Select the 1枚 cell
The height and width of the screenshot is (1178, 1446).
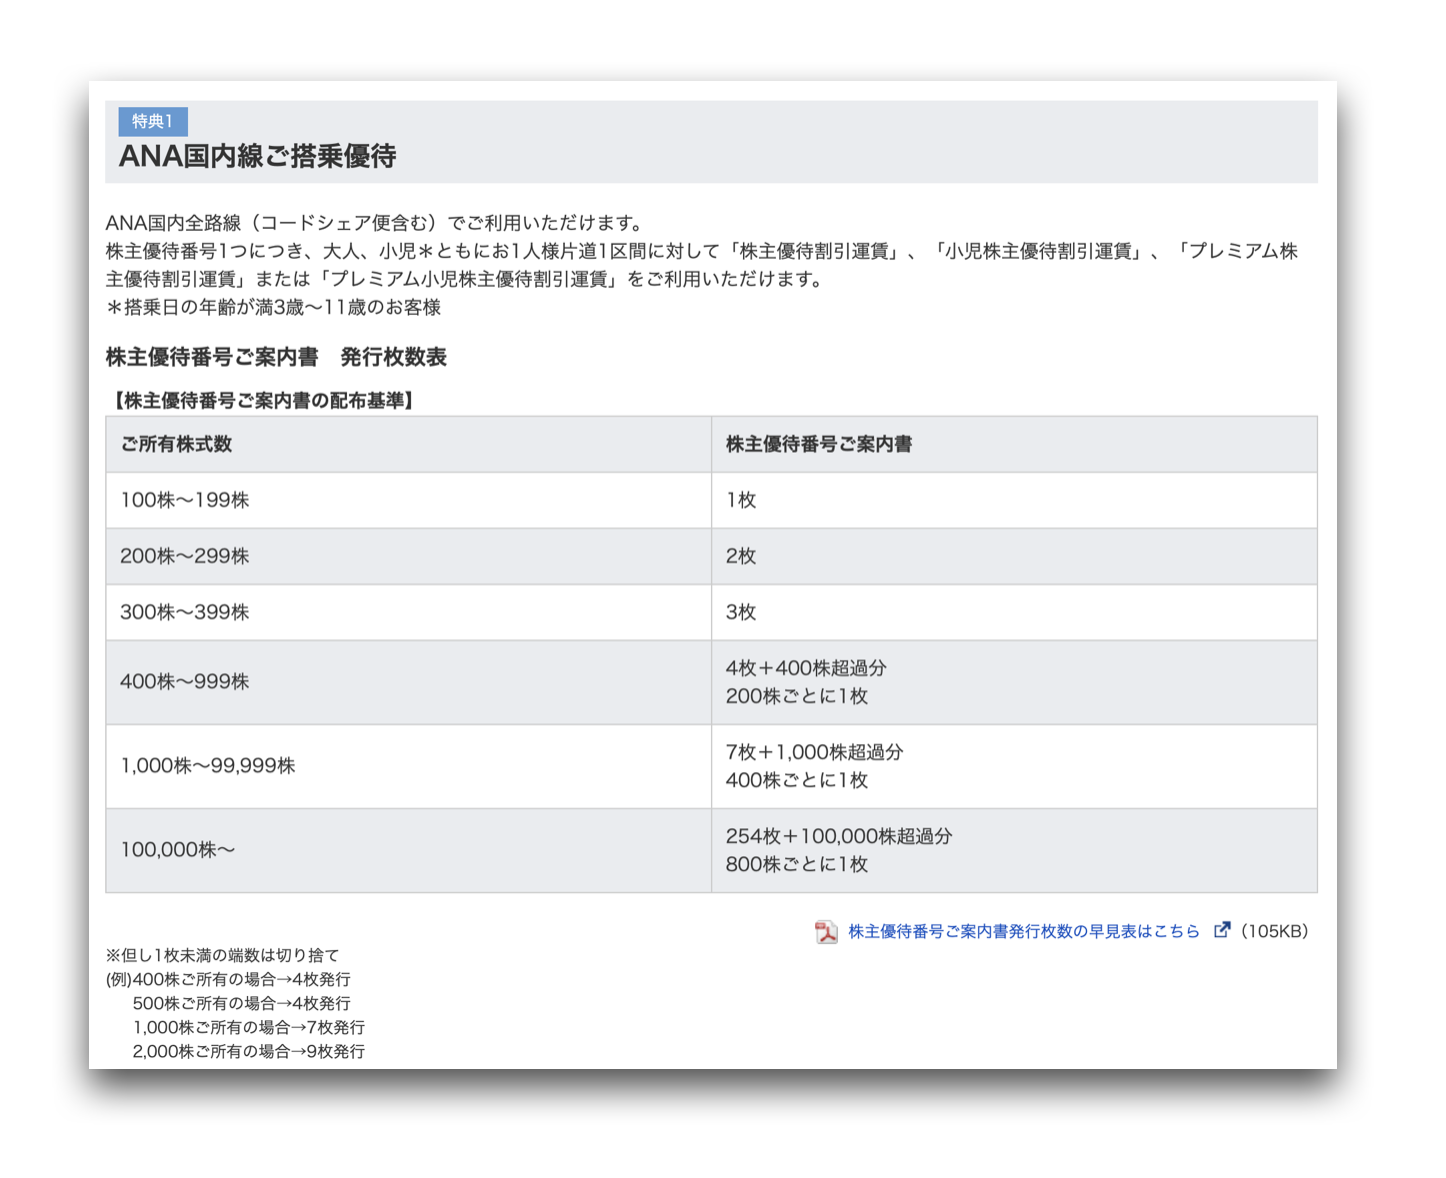click(1014, 500)
